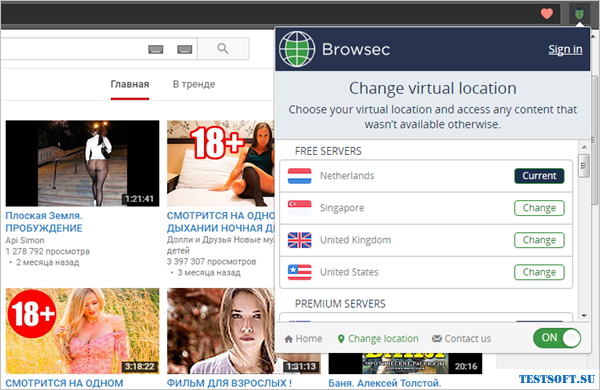The image size is (600, 390).
Task: Click the red heart icon in browser toolbar
Action: pyautogui.click(x=547, y=14)
